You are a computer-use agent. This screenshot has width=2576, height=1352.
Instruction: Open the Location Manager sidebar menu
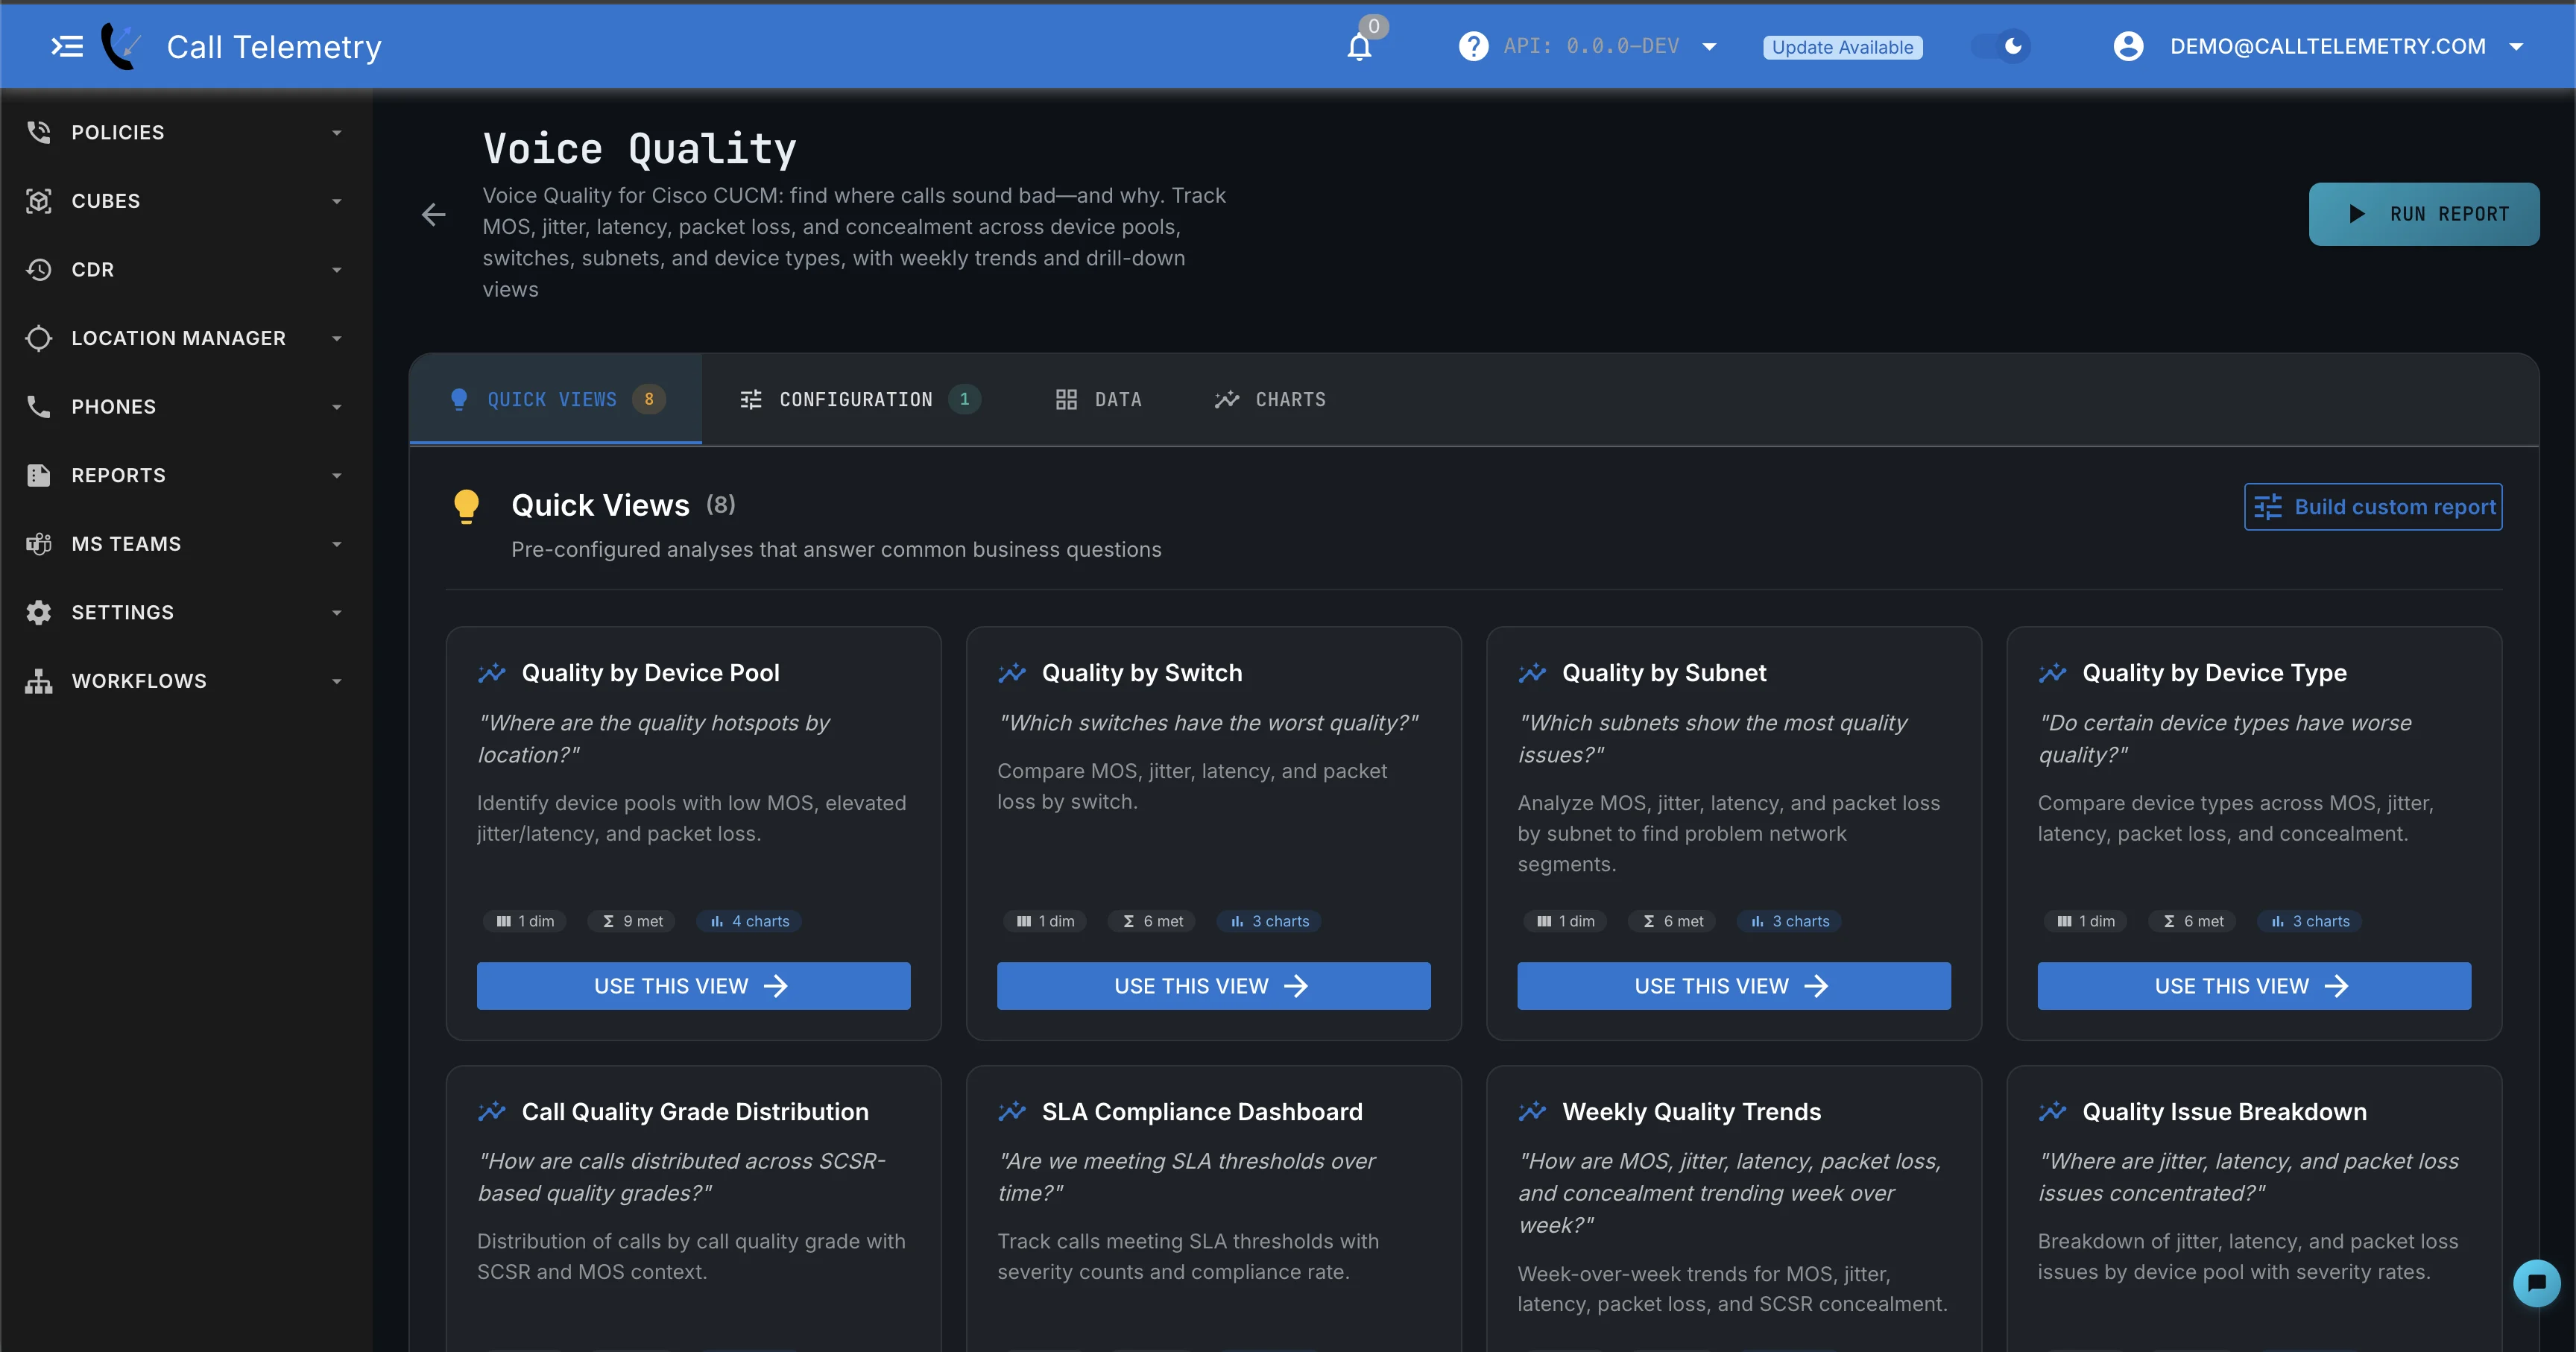[x=186, y=338]
